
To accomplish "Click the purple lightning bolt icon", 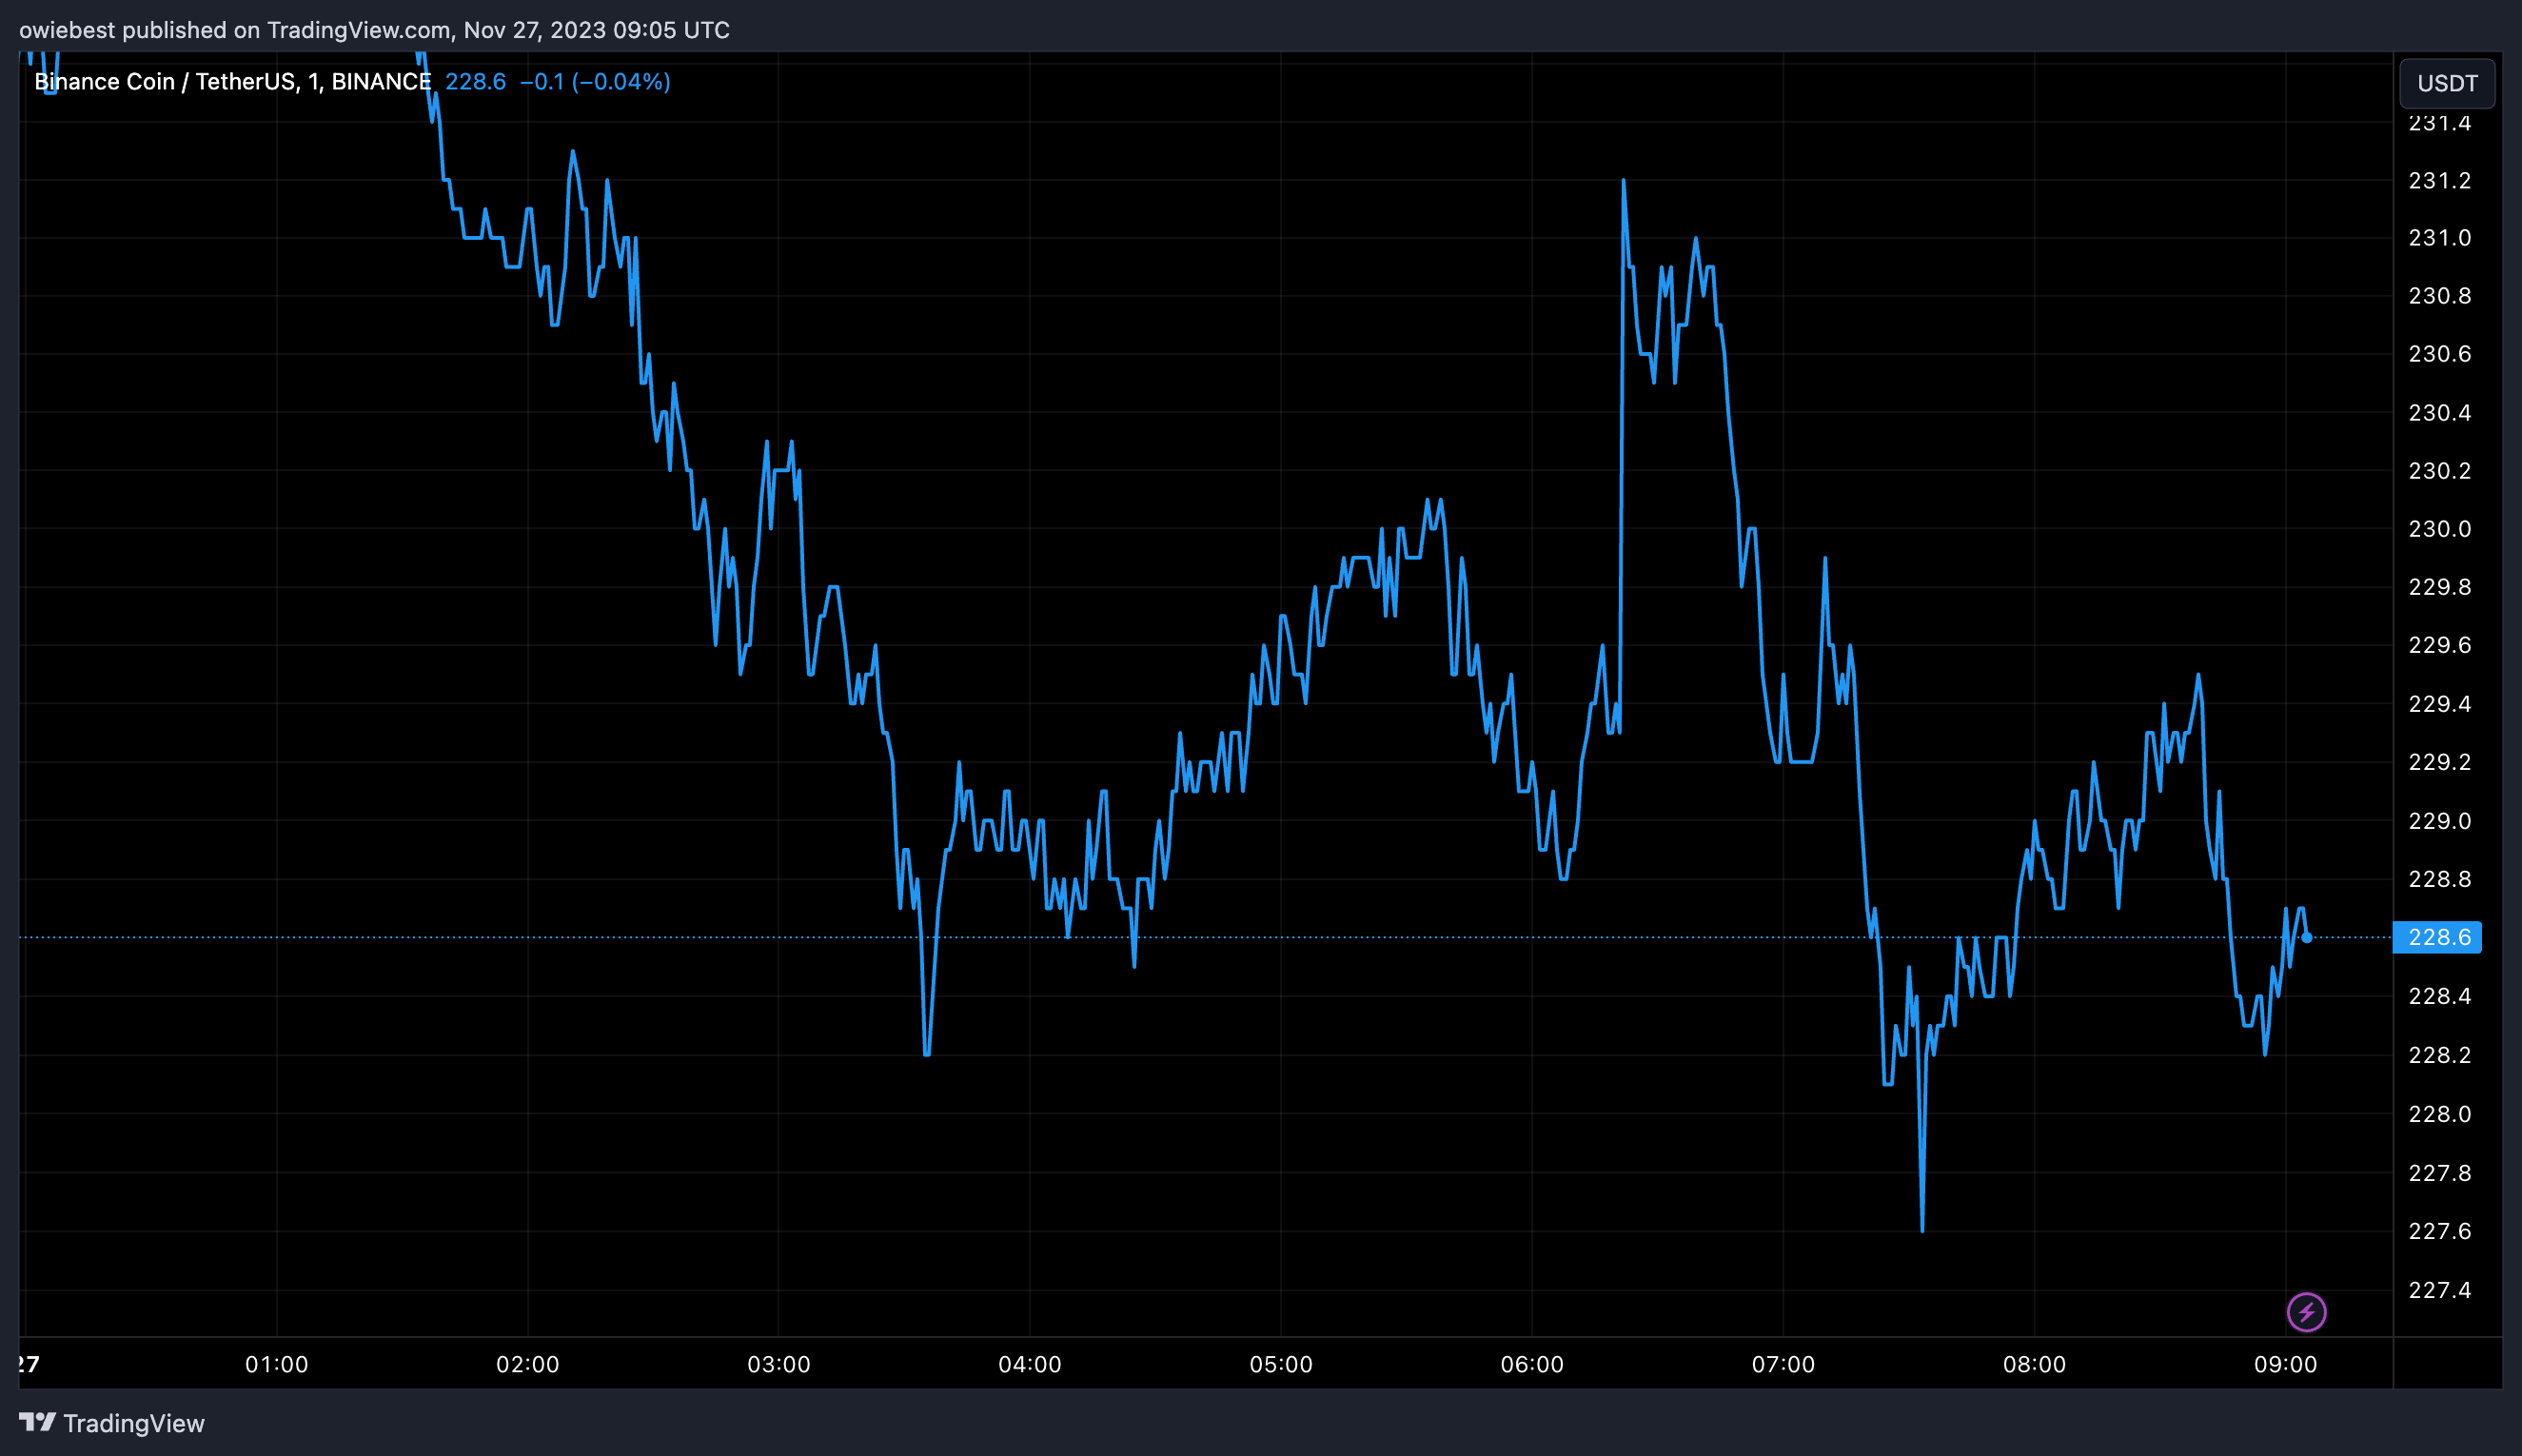I will tap(2306, 1312).
